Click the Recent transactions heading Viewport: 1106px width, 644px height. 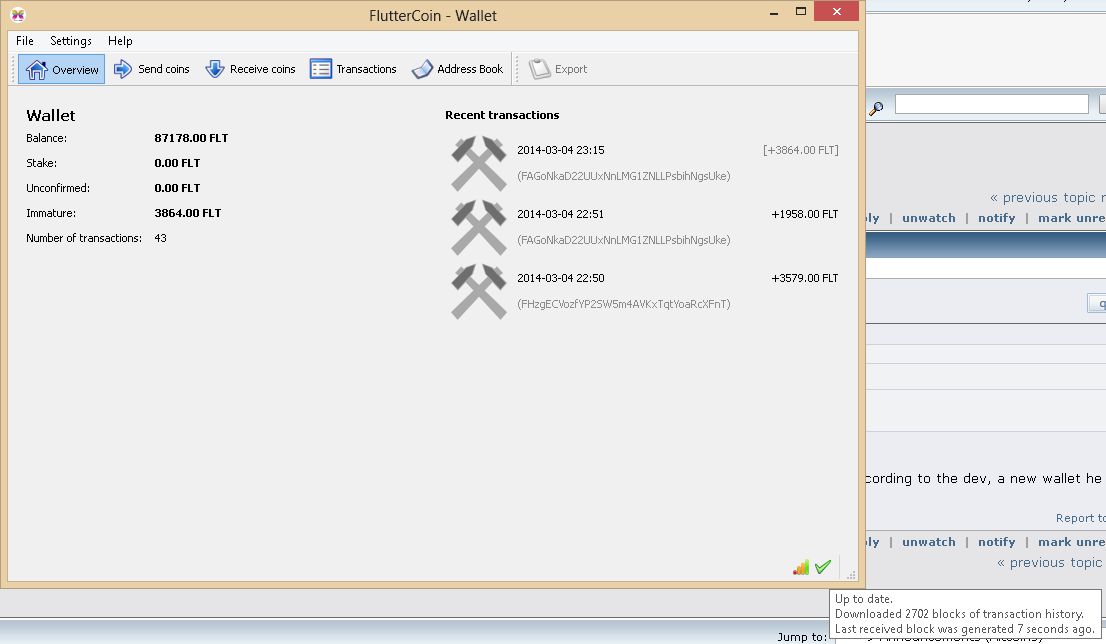click(502, 115)
